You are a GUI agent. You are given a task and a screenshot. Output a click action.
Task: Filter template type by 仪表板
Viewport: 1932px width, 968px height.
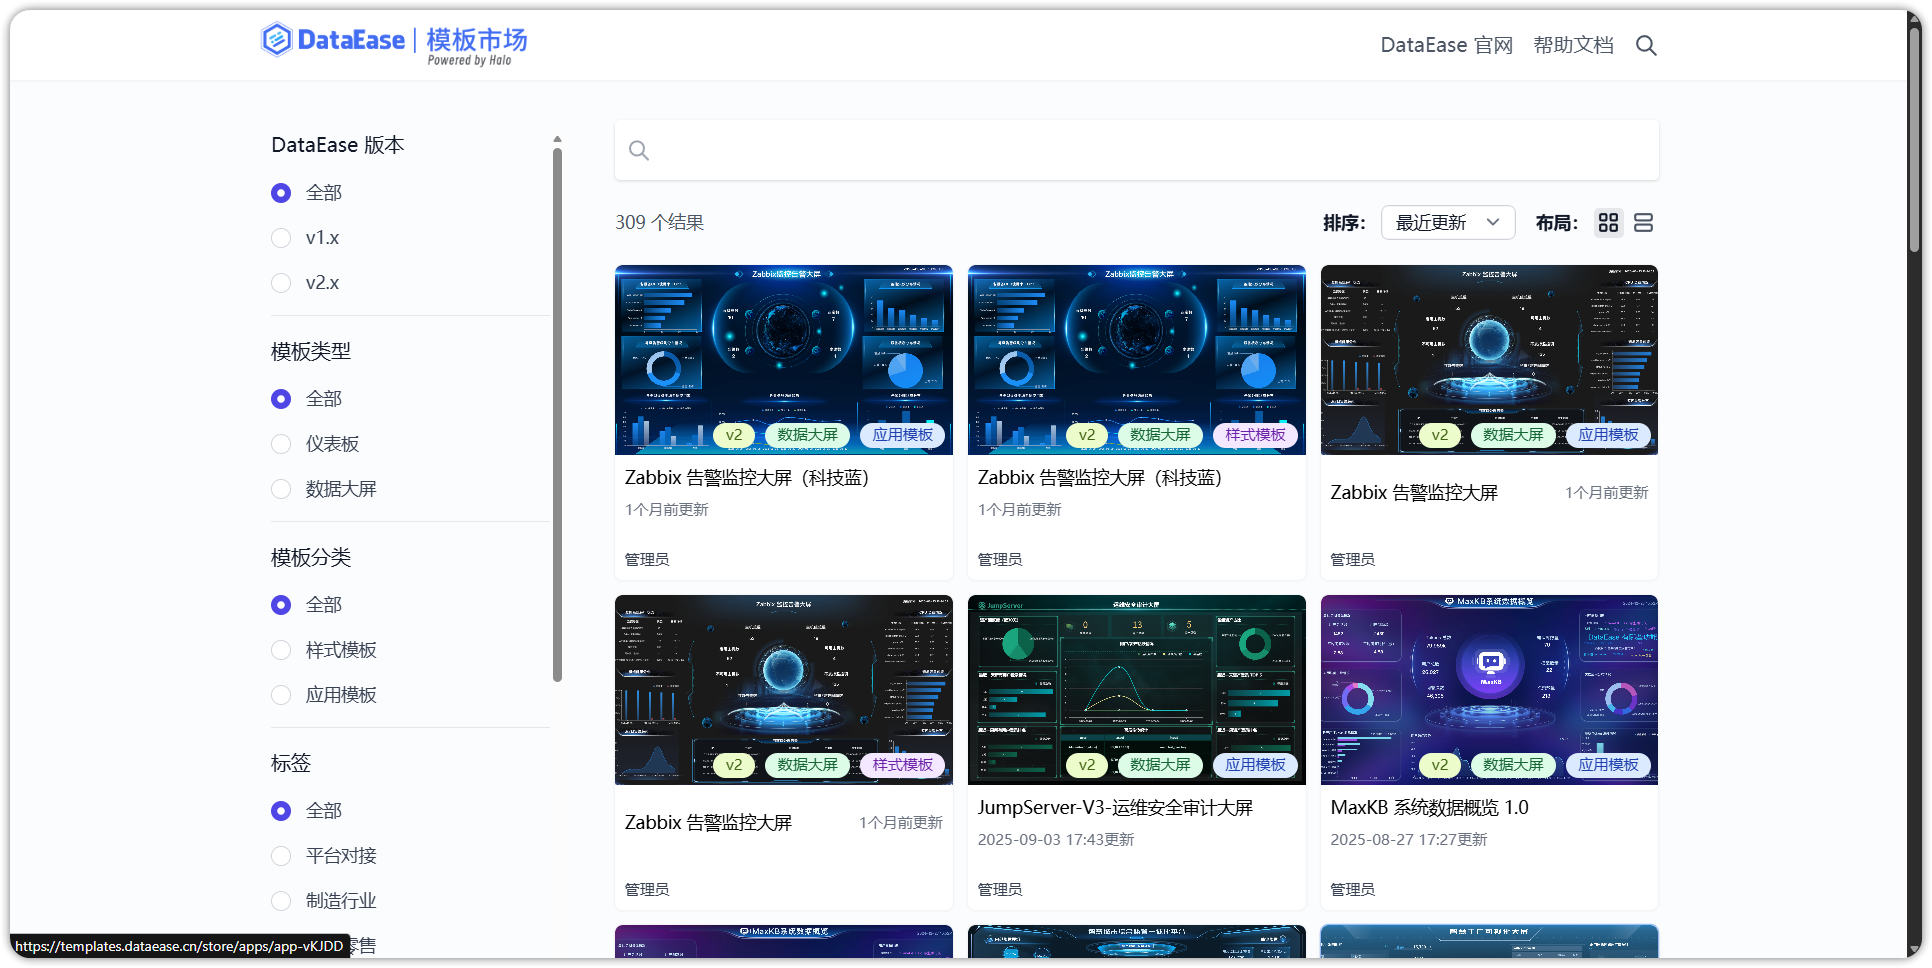point(281,444)
